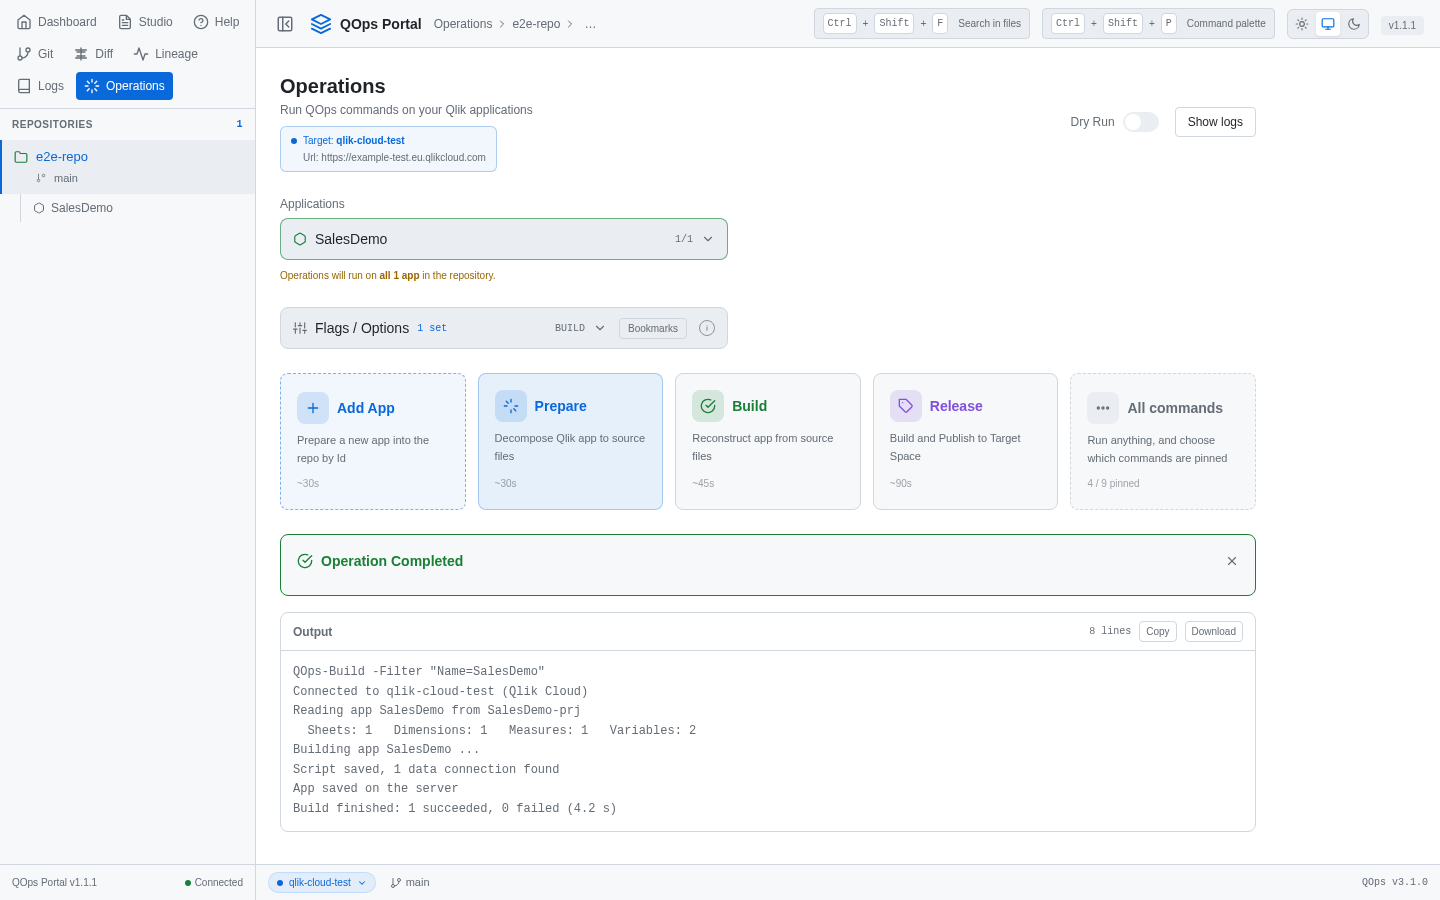Select the Operations nav item
Image resolution: width=1440 pixels, height=900 pixels.
pyautogui.click(x=124, y=86)
